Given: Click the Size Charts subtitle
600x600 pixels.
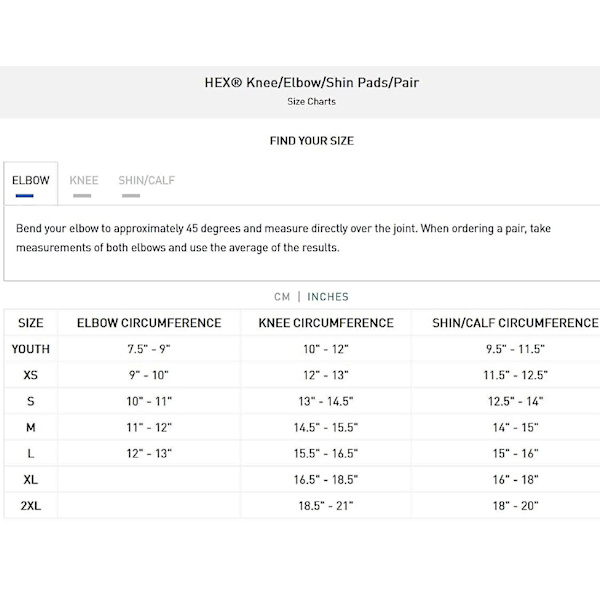Looking at the screenshot, I should 311,101.
